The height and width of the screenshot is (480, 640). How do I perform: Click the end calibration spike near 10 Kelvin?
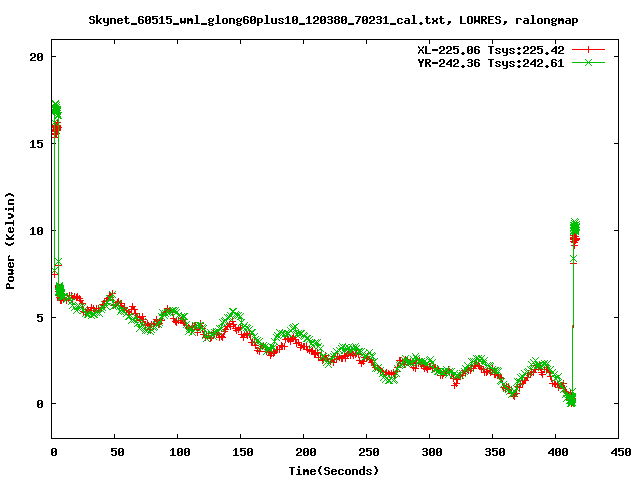pyautogui.click(x=575, y=227)
